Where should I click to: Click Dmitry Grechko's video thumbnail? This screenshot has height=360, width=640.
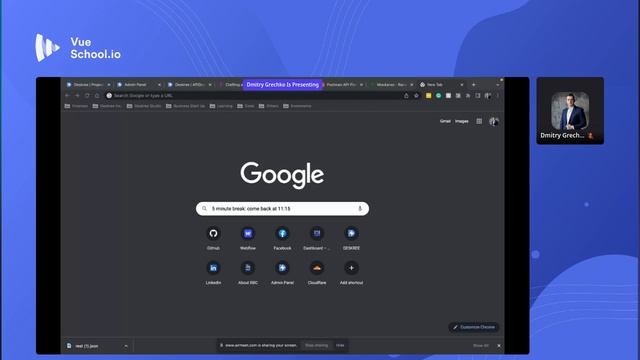(x=570, y=111)
